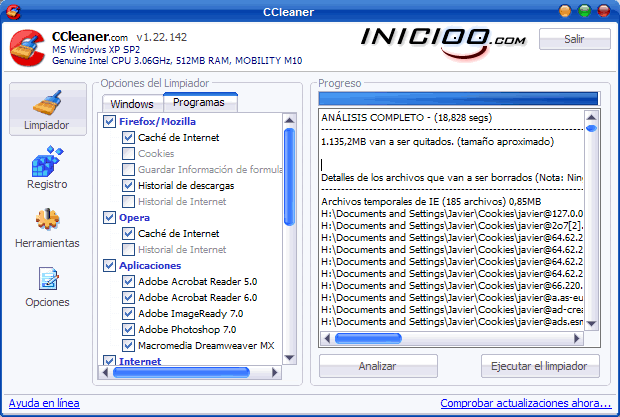Uncheck Macromedia Dreamweaver MX
Viewport: 620px width, 417px height.
tap(128, 345)
